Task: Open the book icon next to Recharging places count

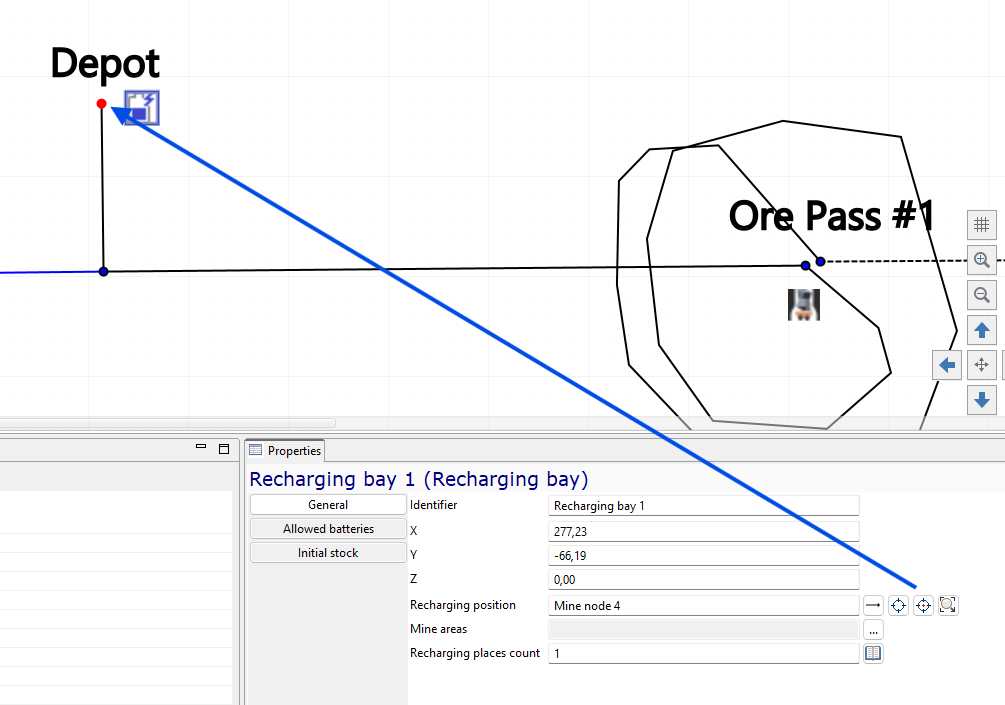Action: click(873, 653)
